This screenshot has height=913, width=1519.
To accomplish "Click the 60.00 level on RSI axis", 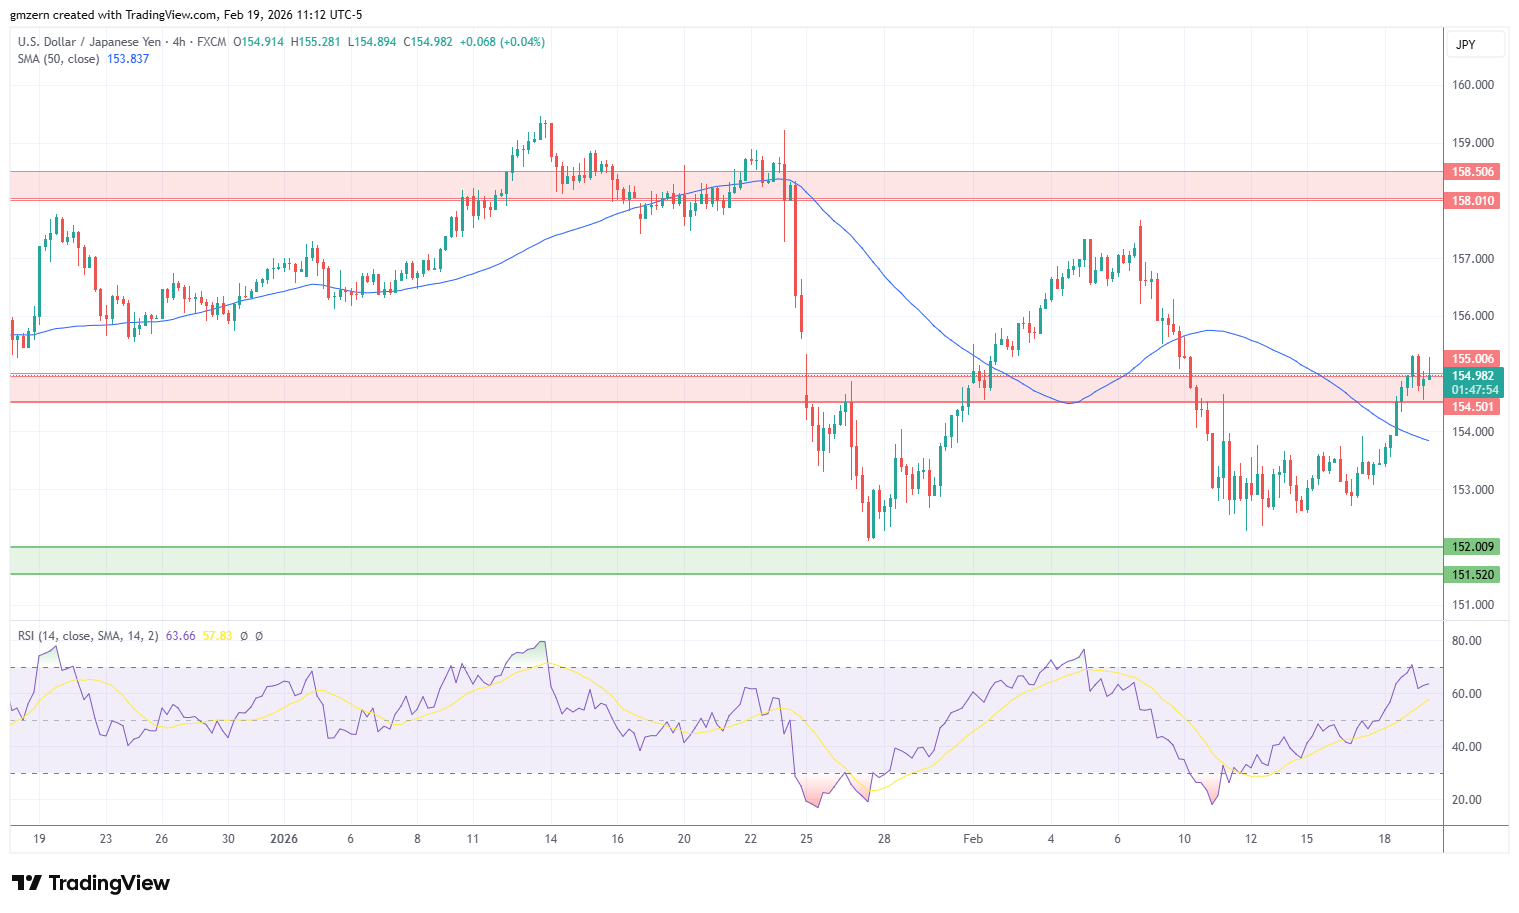I will point(1467,694).
